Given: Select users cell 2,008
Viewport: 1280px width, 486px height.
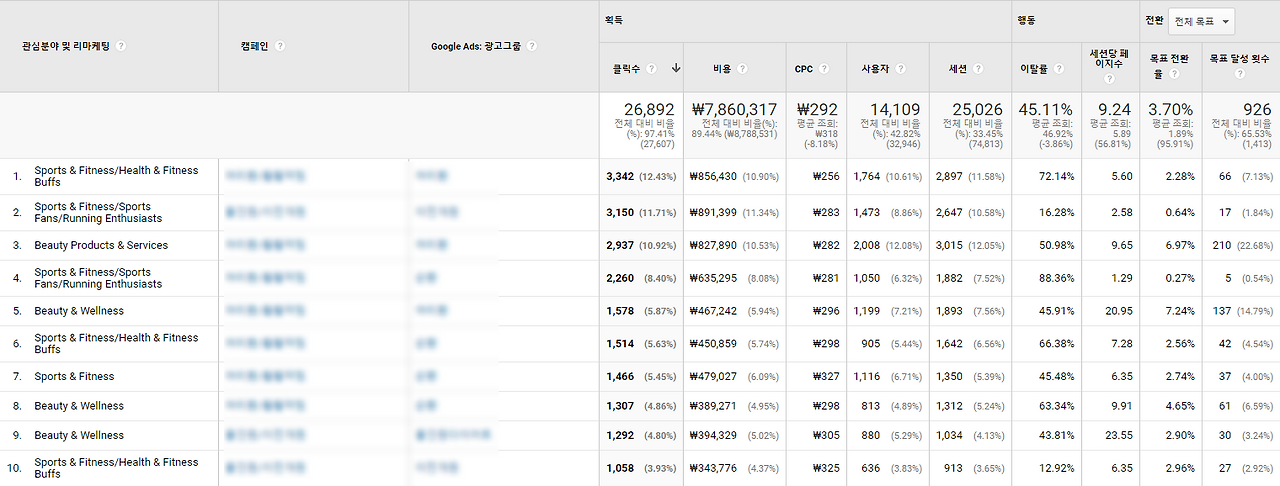Looking at the screenshot, I should pyautogui.click(x=866, y=245).
